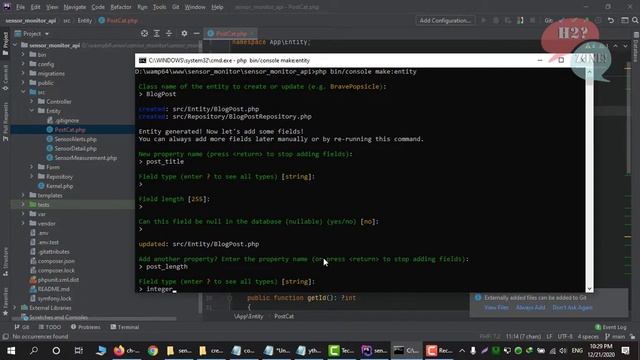640x360 pixels.
Task: Select symfony.lock file
Action: click(54, 298)
